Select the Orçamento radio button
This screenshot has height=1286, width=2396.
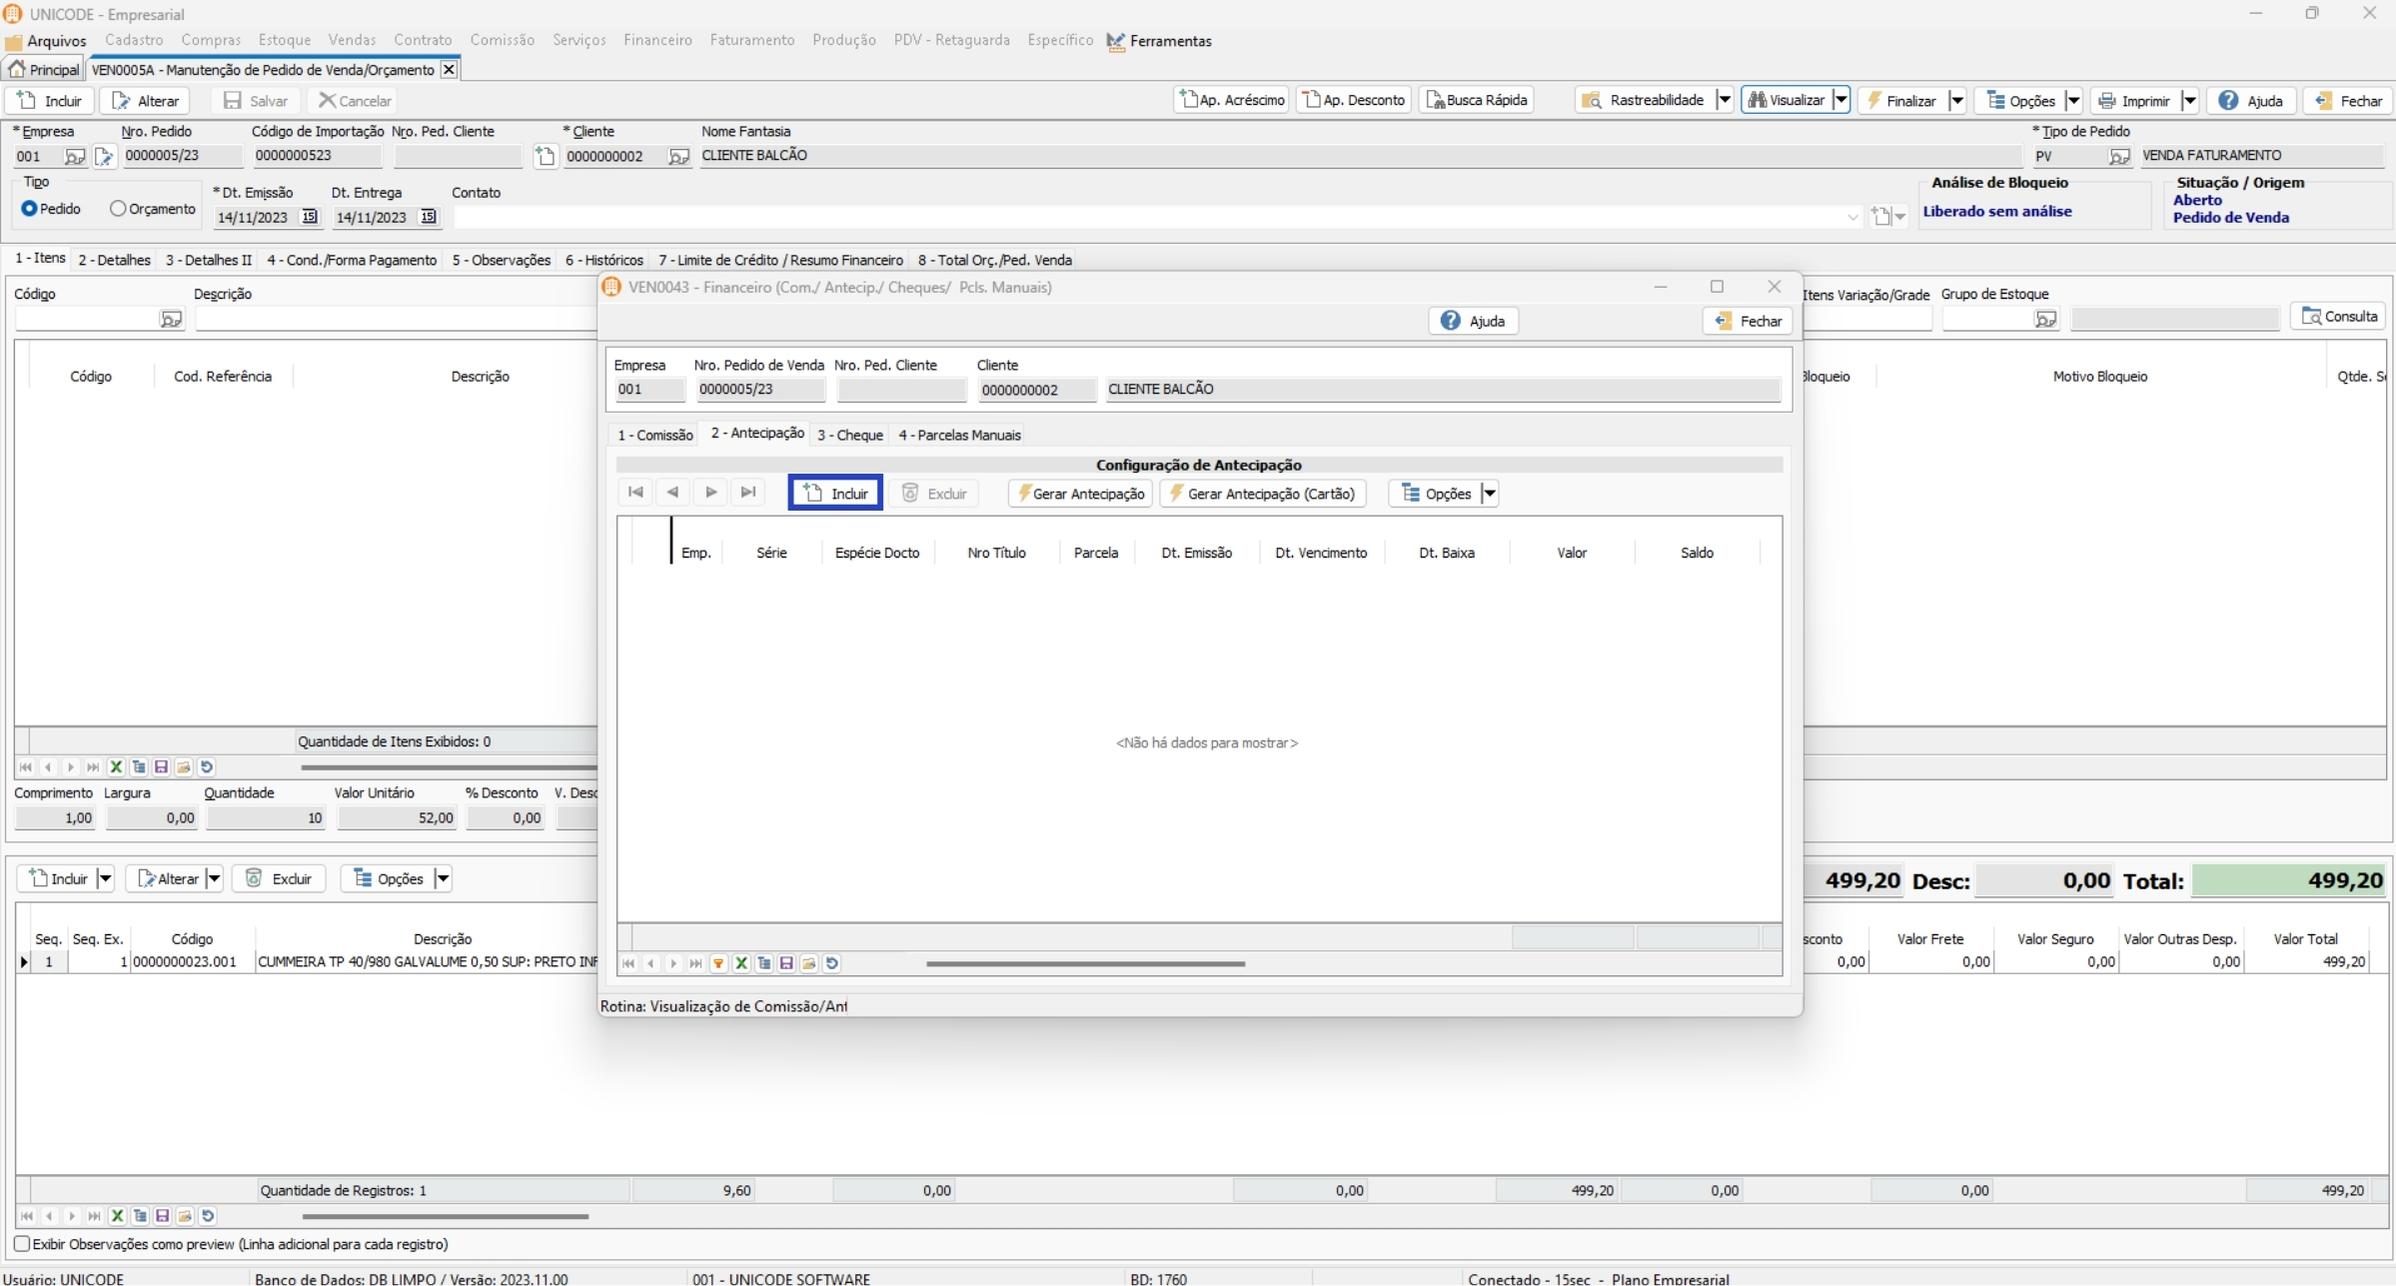coord(118,209)
